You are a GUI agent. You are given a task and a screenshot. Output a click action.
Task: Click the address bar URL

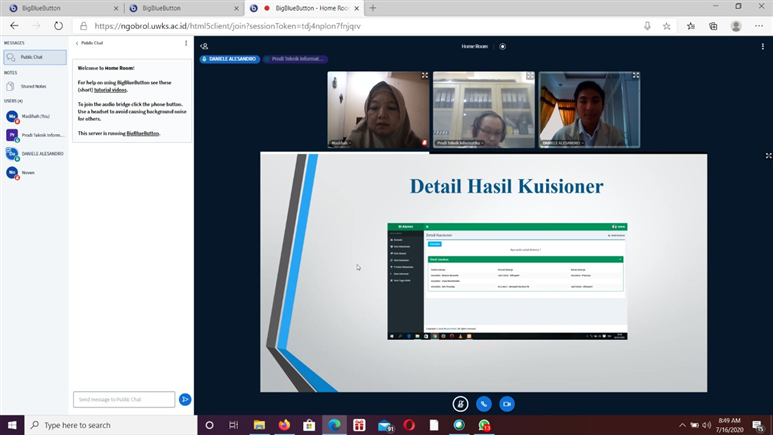(227, 26)
